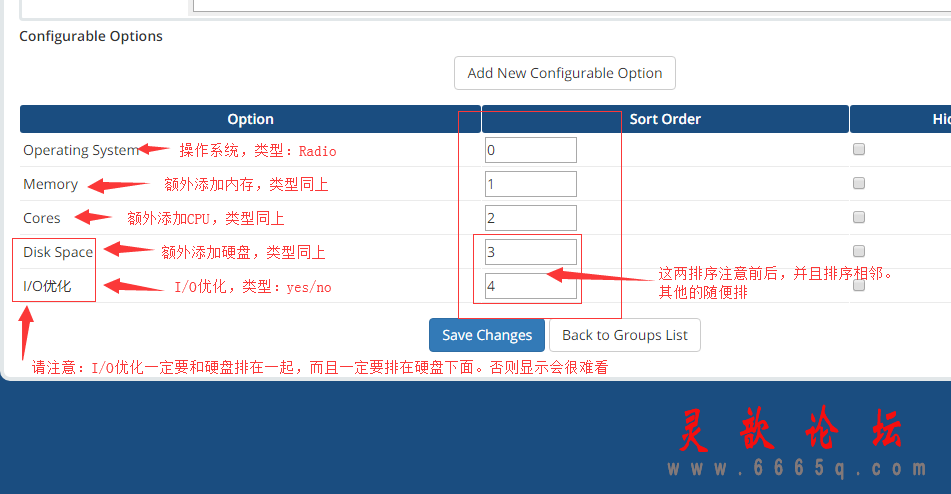Image resolution: width=951 pixels, height=494 pixels.
Task: Toggle hidden checkbox for I/O优化 row
Action: pos(859,285)
